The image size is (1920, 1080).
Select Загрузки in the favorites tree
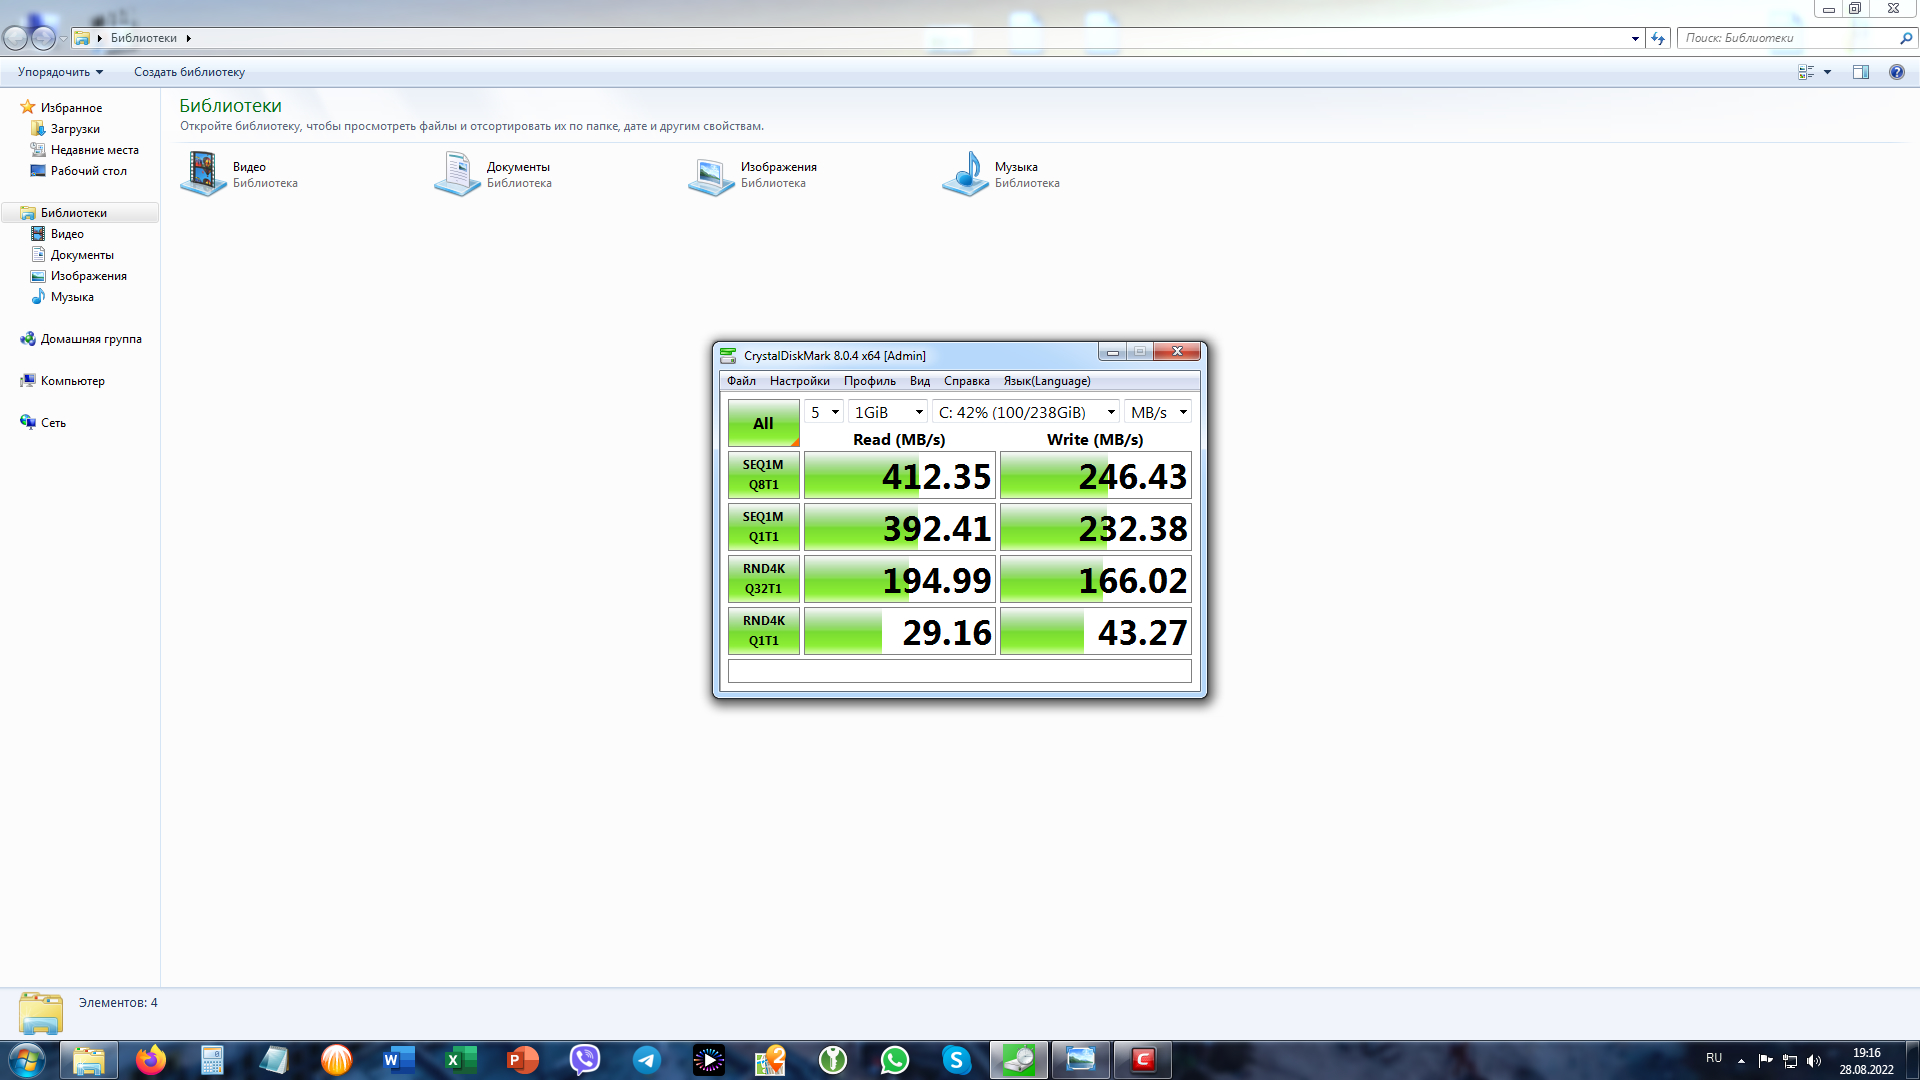point(75,129)
